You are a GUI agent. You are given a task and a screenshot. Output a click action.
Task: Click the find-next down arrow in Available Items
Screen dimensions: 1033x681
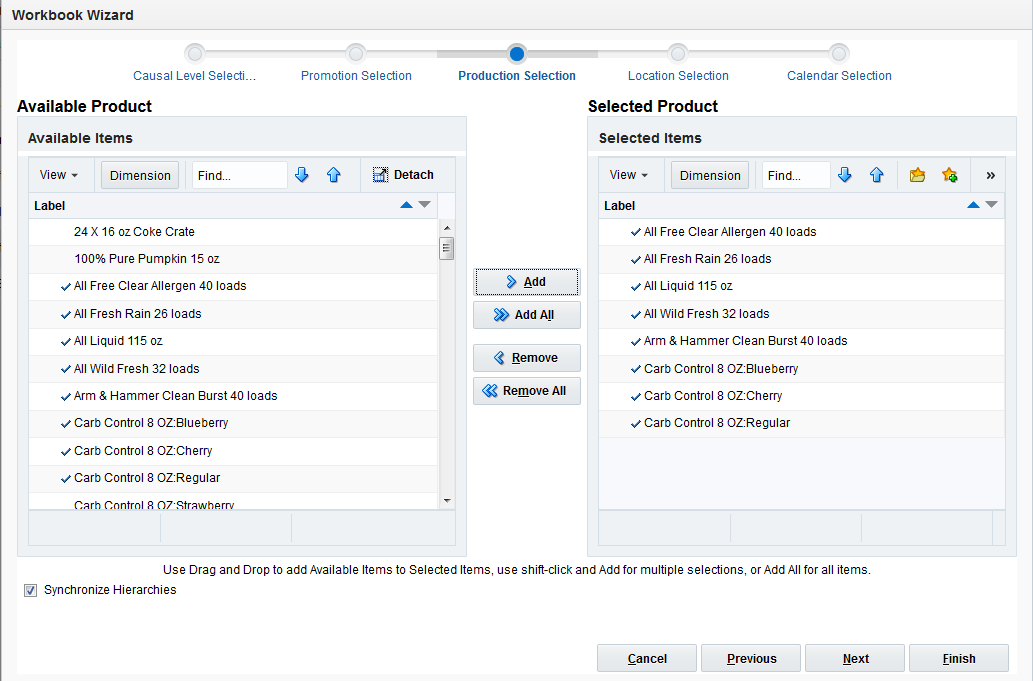[x=302, y=175]
